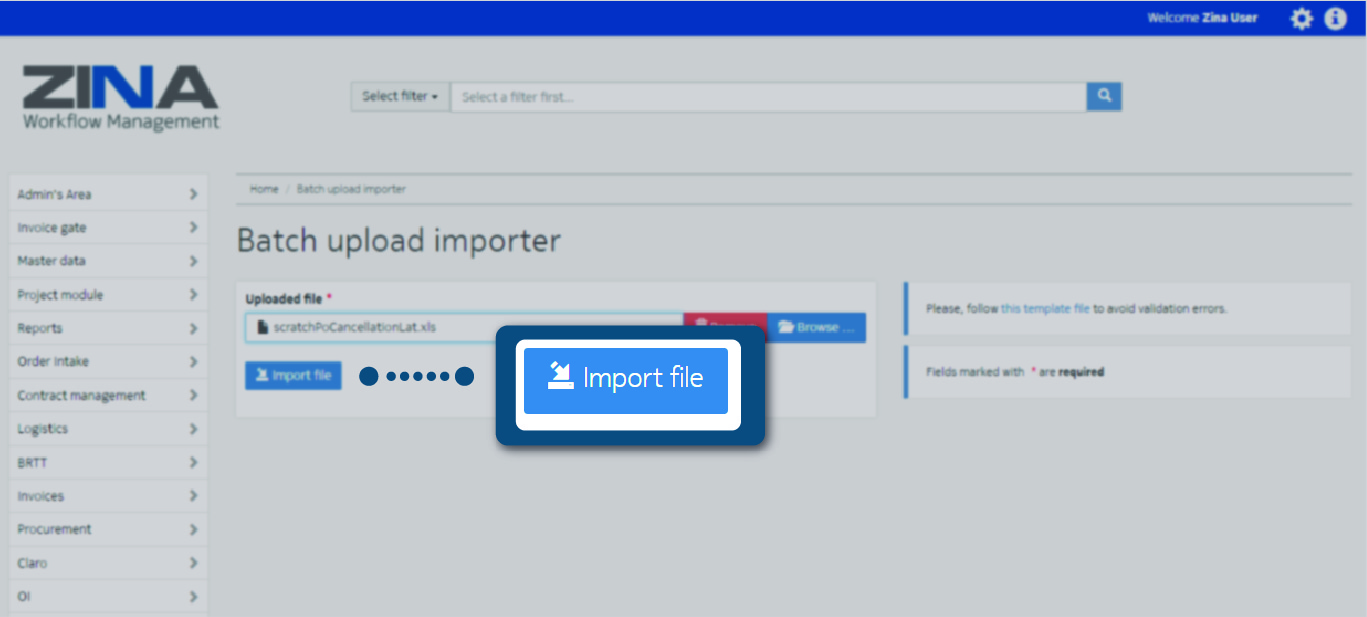Click the ZINA Workflow Management logo
This screenshot has height=617, width=1367.
pos(120,98)
